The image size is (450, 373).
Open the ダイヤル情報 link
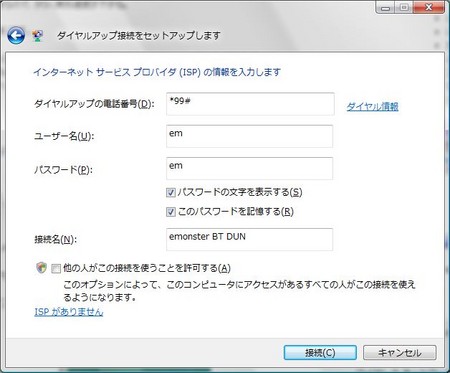coord(372,107)
